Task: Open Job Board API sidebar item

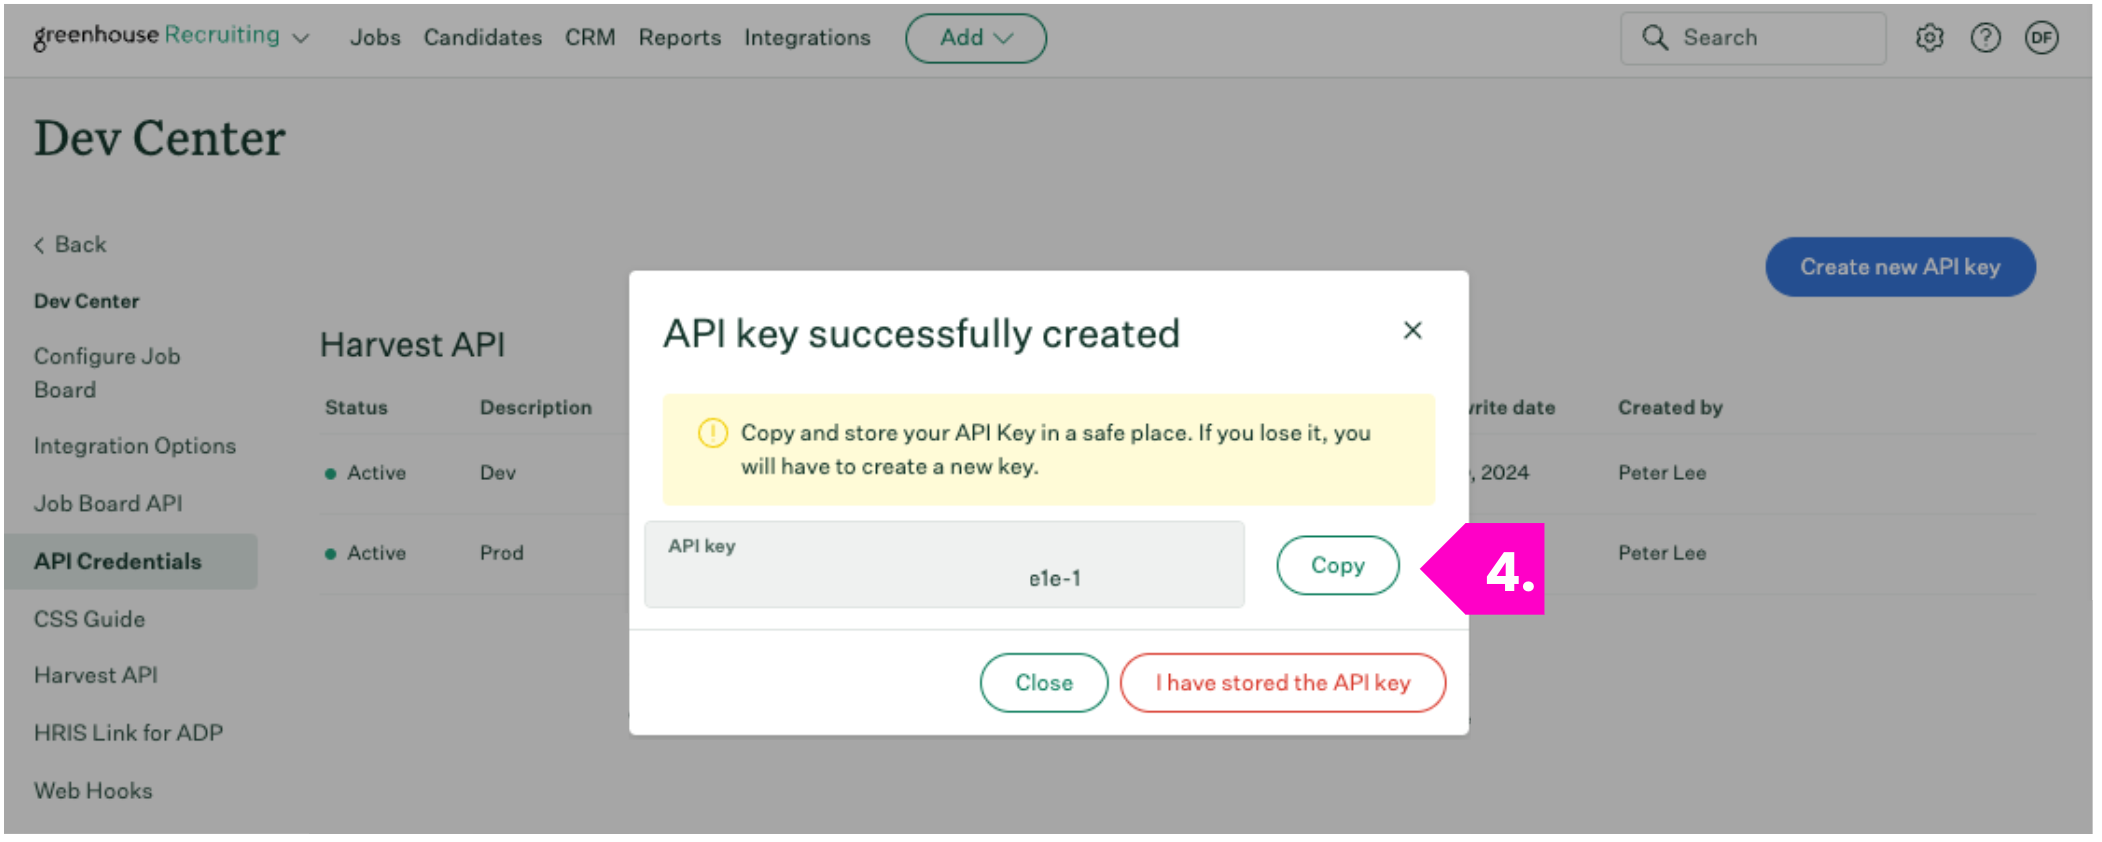Action: pos(108,504)
